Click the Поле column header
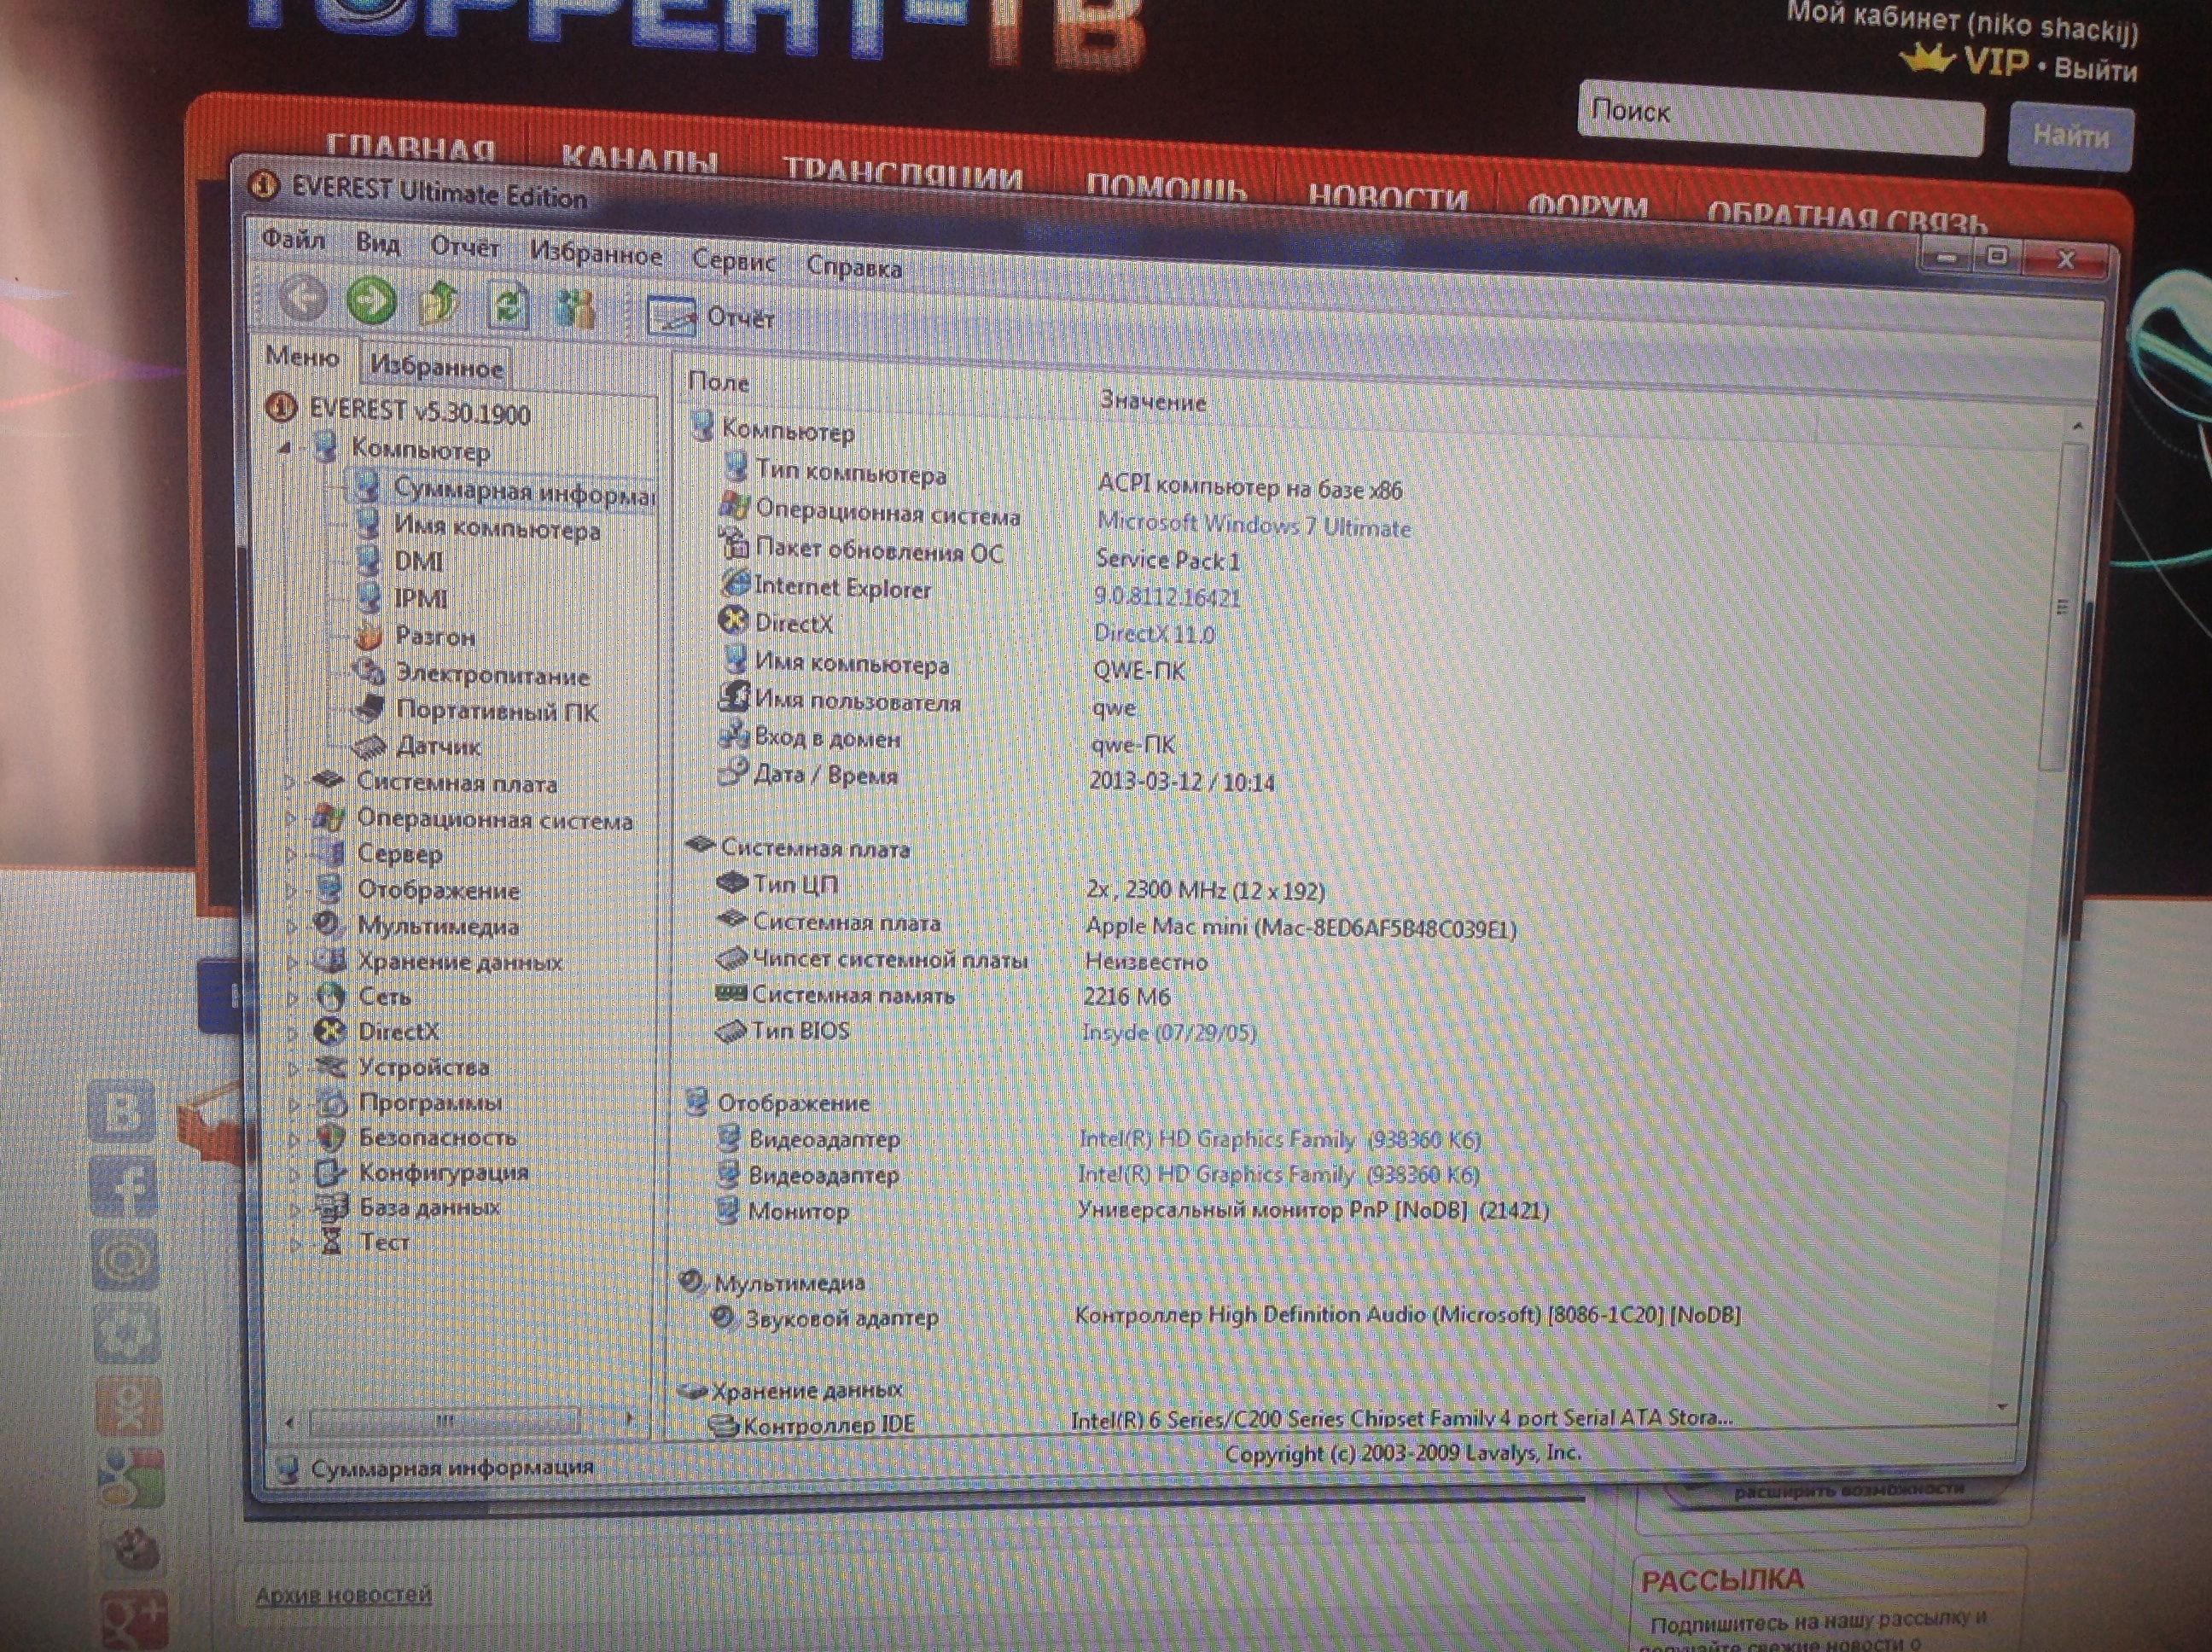Image resolution: width=2212 pixels, height=1652 pixels. click(718, 381)
